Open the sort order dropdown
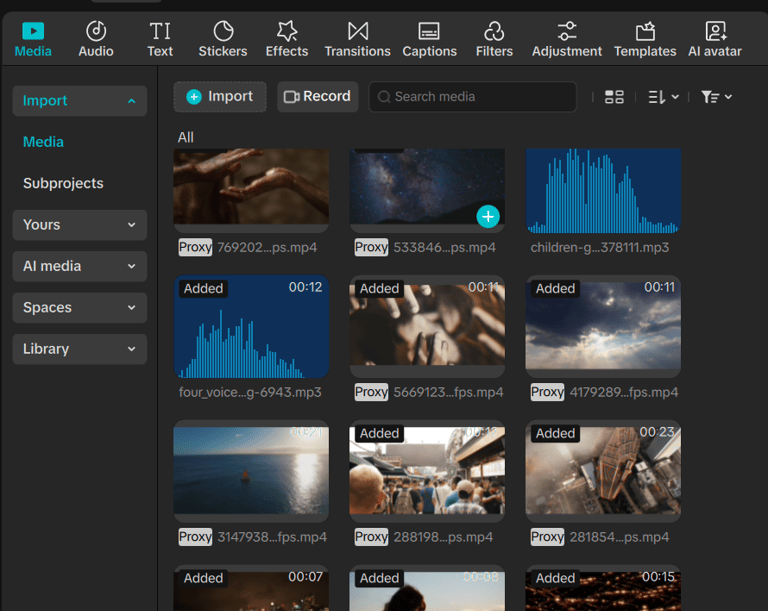The width and height of the screenshot is (768, 611). click(663, 97)
